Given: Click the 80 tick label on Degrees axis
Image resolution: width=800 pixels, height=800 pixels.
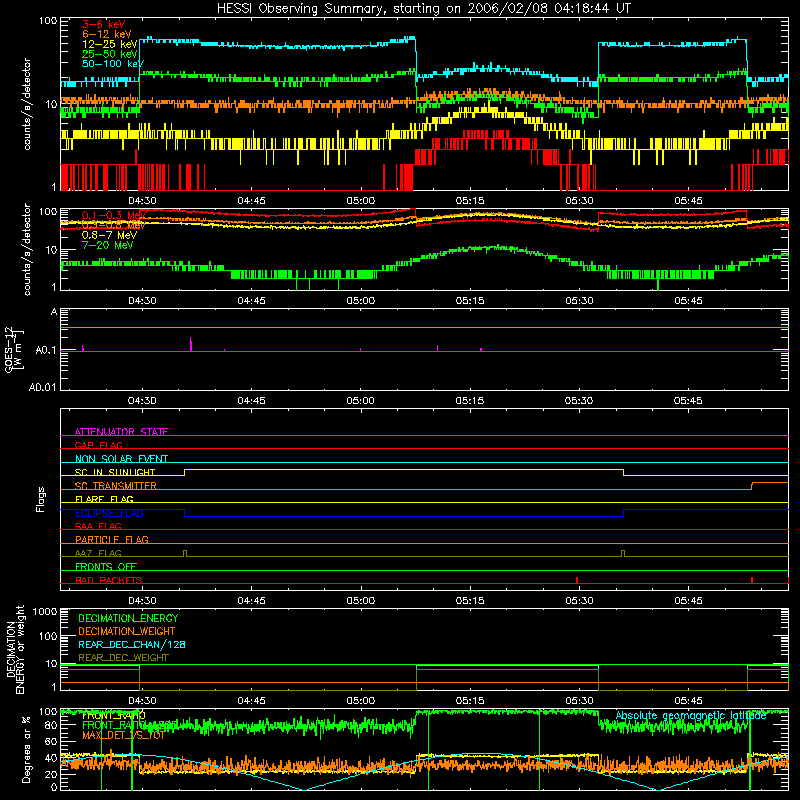Looking at the screenshot, I should pyautogui.click(x=51, y=725).
